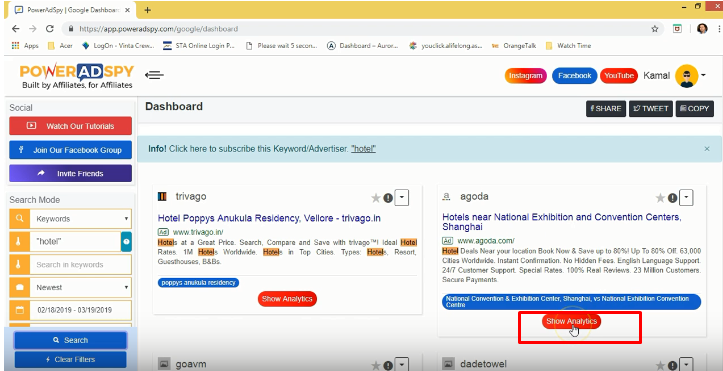723x371 pixels.
Task: Report agoda ad via exclamation icon
Action: click(673, 198)
